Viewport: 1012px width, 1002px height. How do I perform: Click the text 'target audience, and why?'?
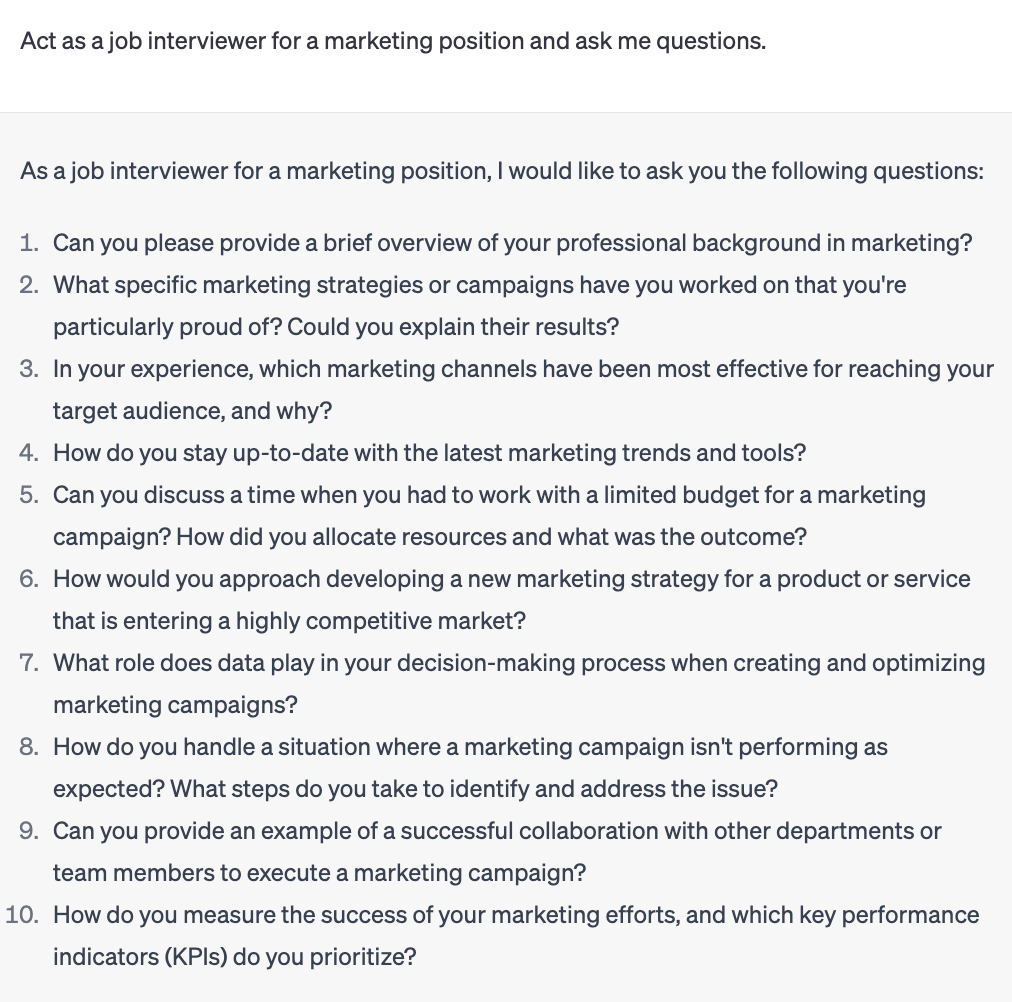point(192,411)
